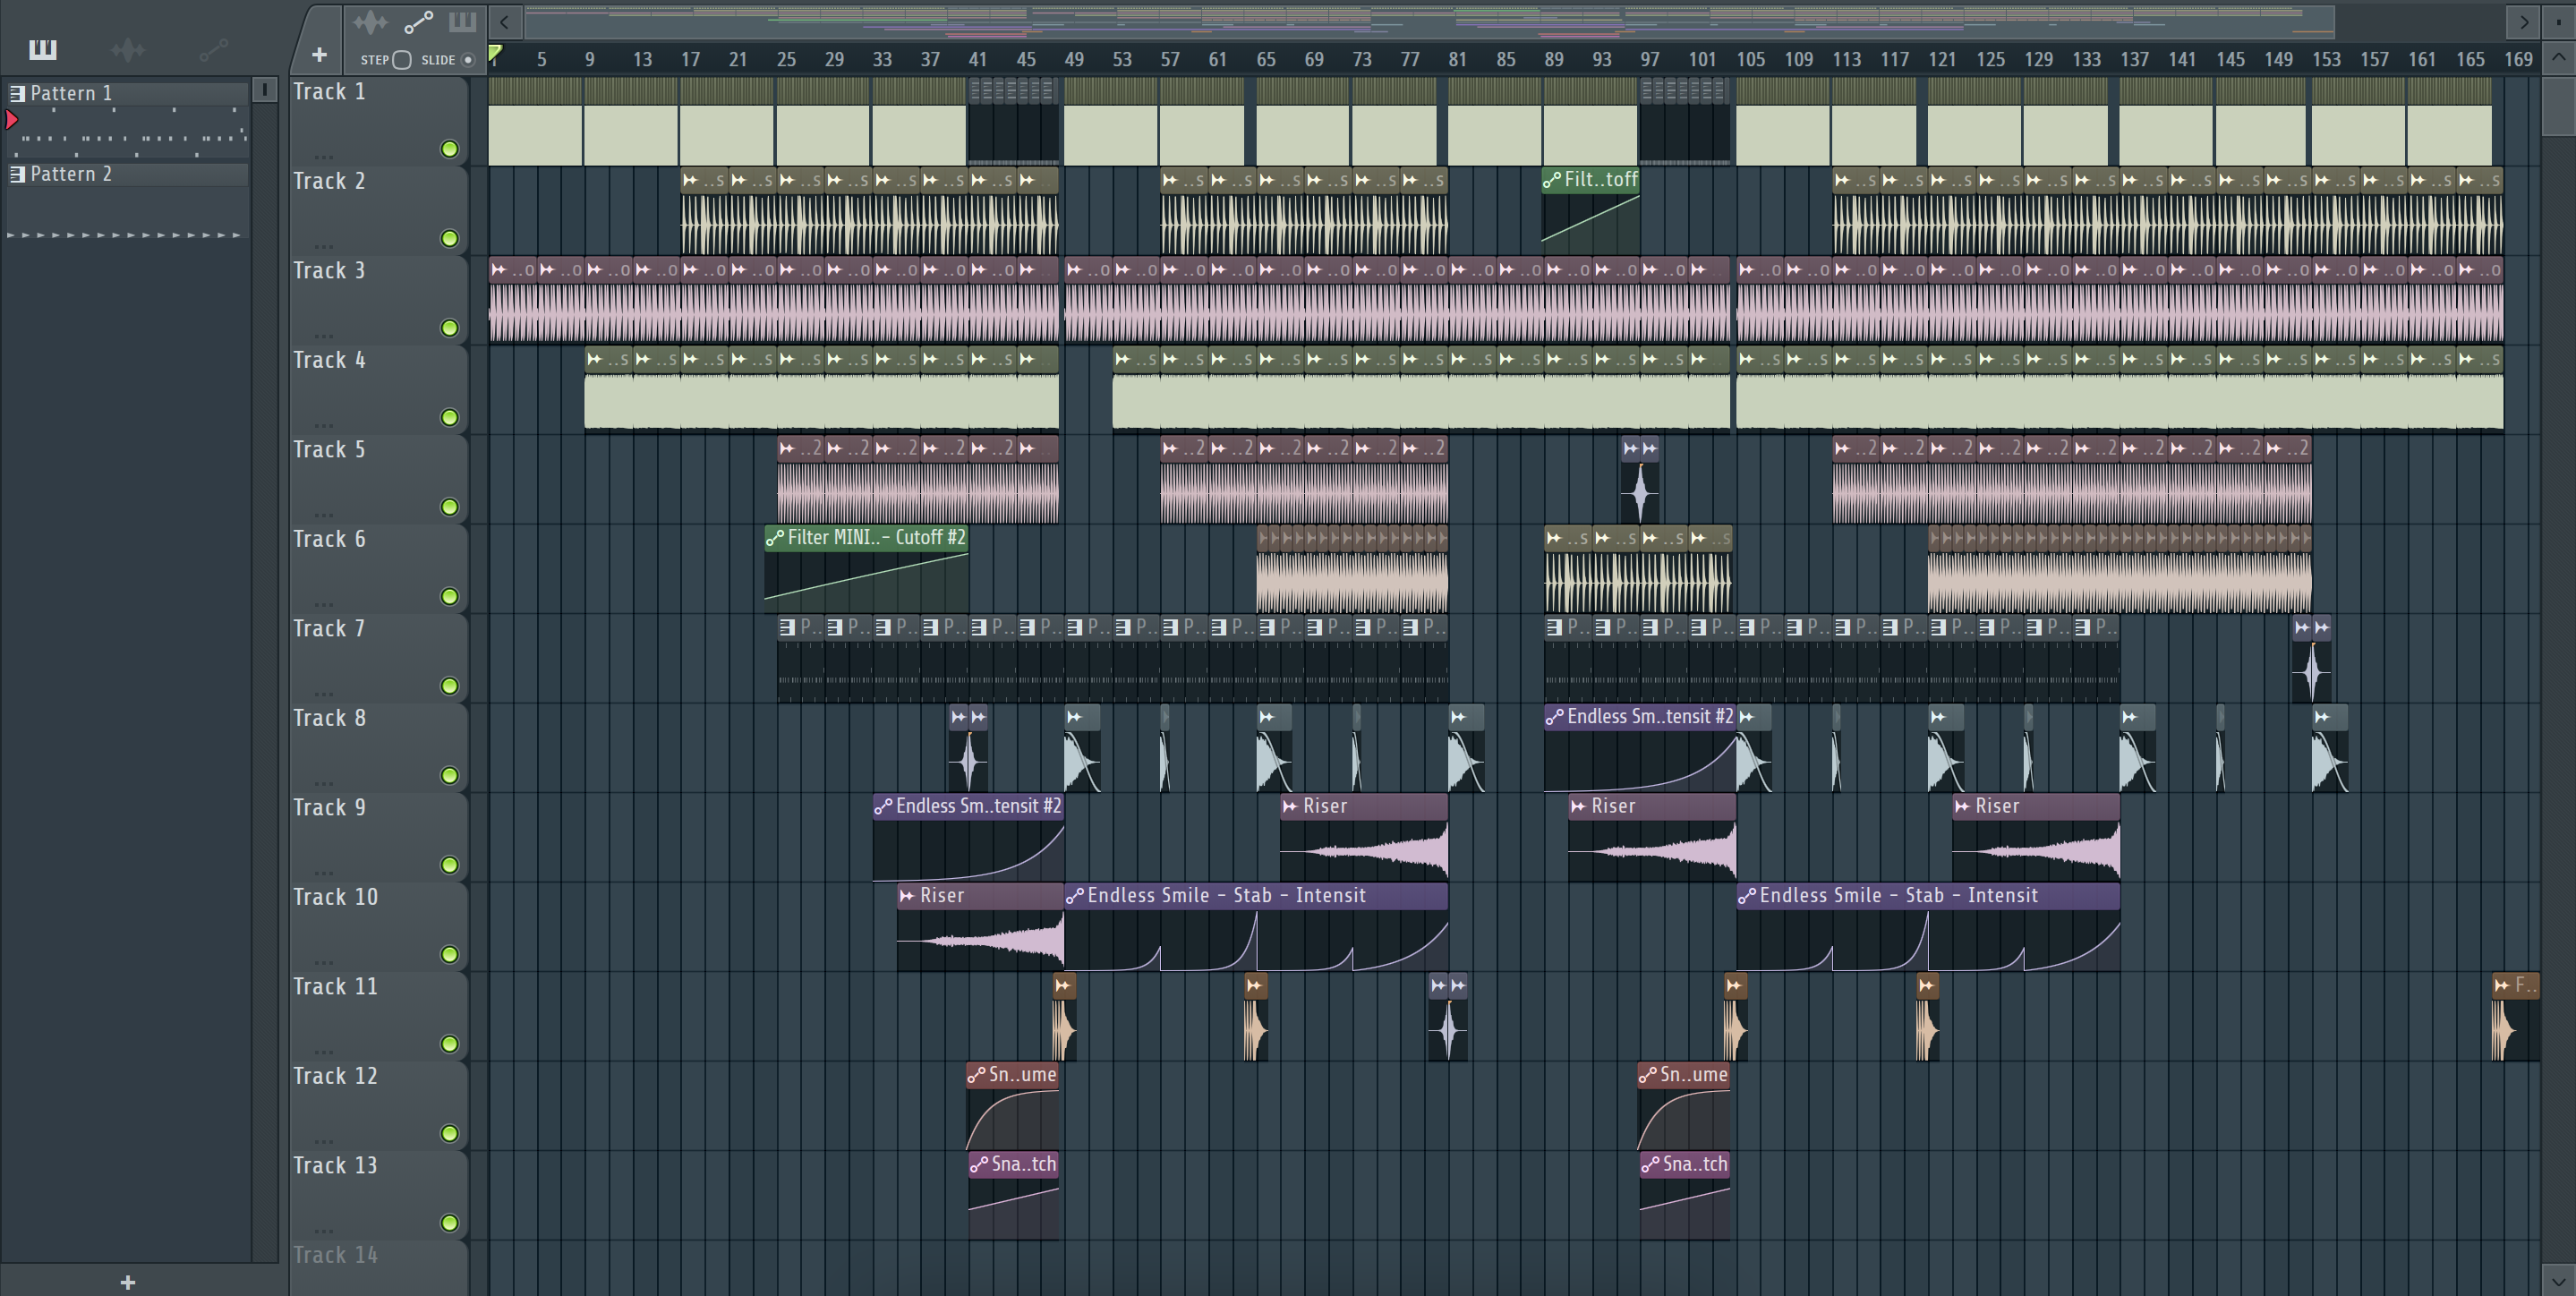Viewport: 2576px width, 1296px height.
Task: Mute Track 10 with its green LED
Action: (x=450, y=954)
